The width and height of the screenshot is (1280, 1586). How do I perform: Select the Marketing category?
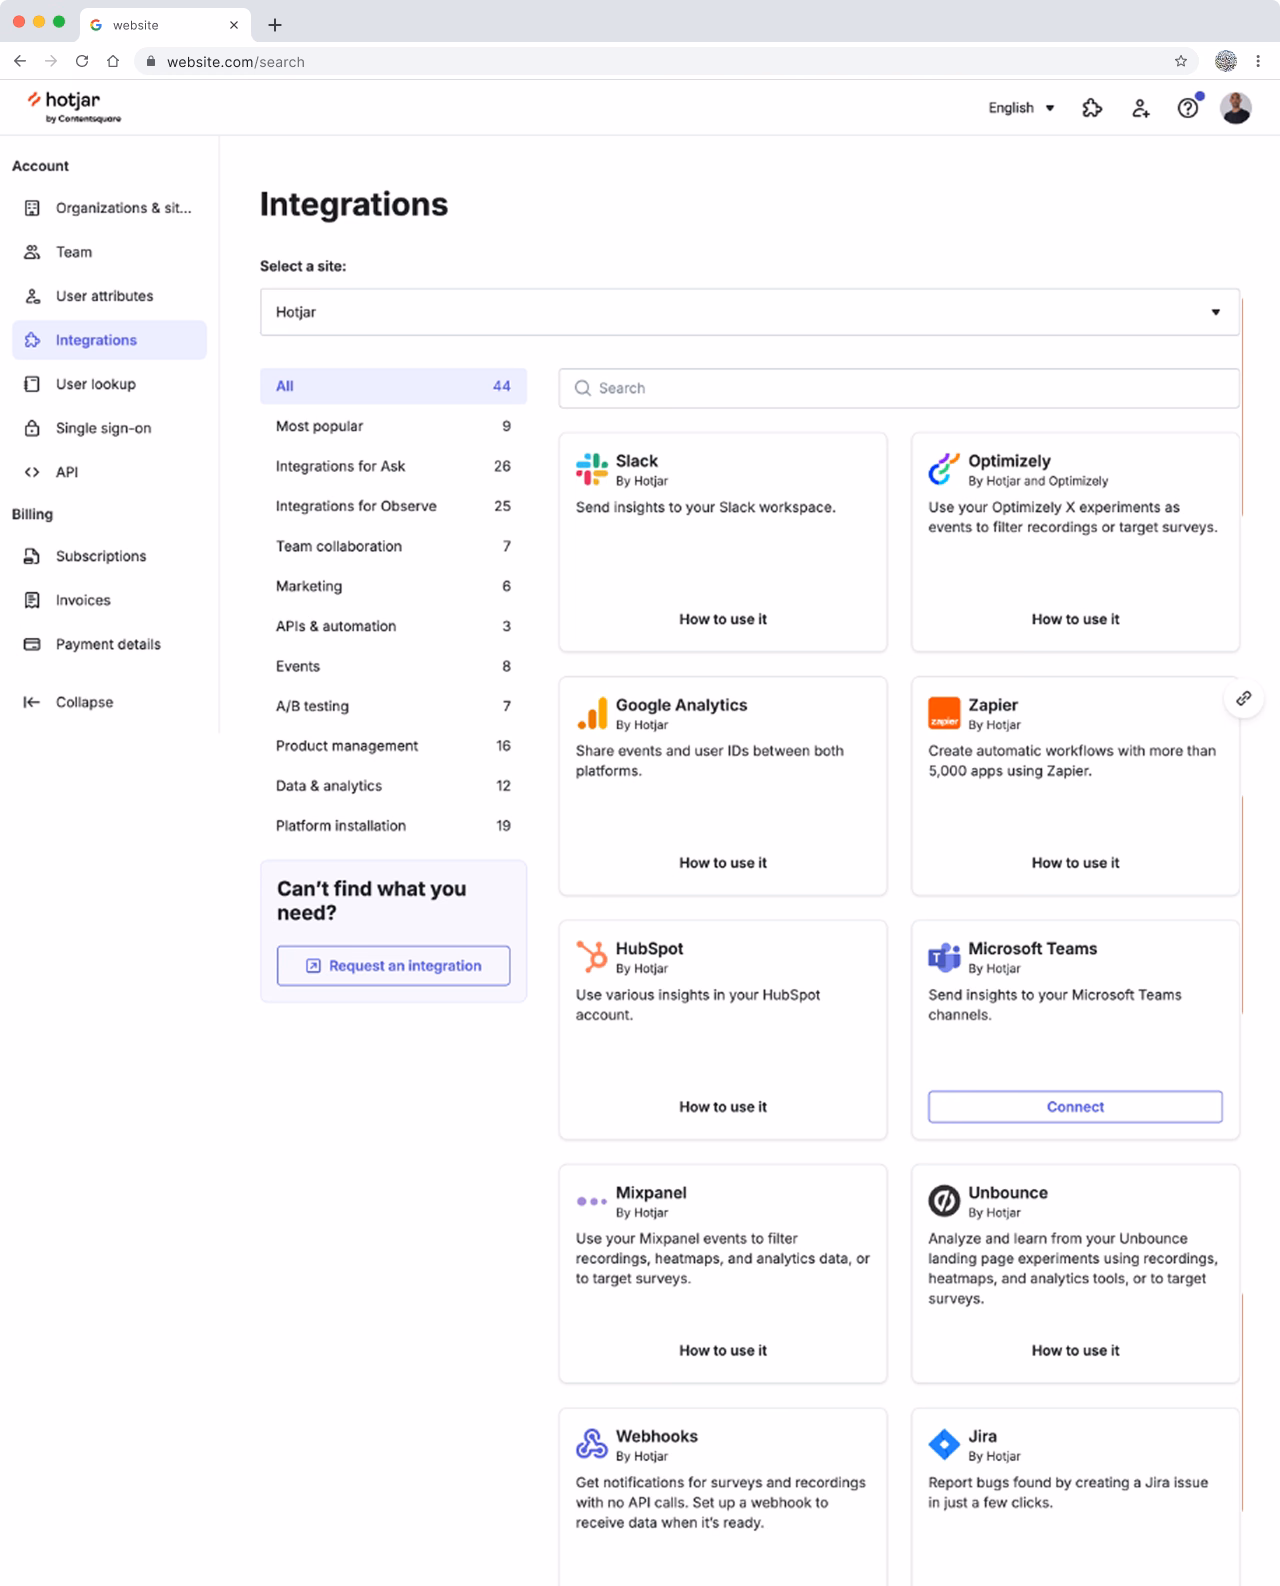pos(393,586)
